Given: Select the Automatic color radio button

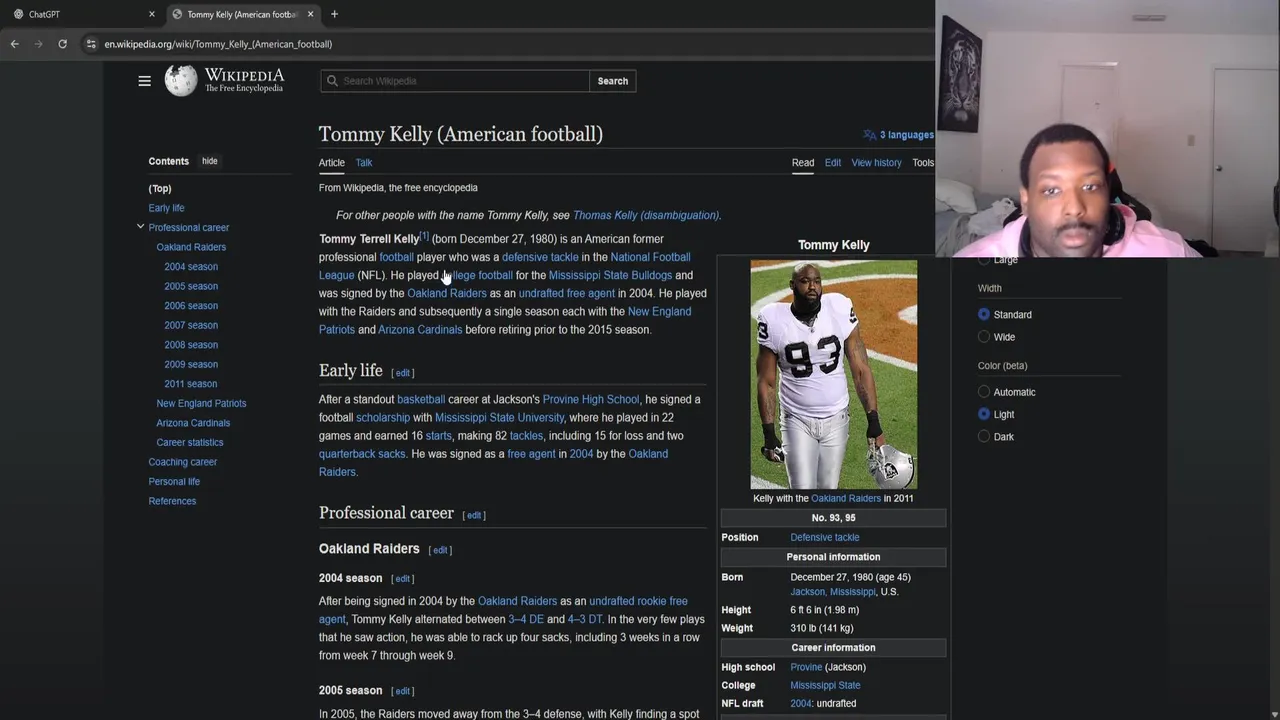Looking at the screenshot, I should [984, 392].
